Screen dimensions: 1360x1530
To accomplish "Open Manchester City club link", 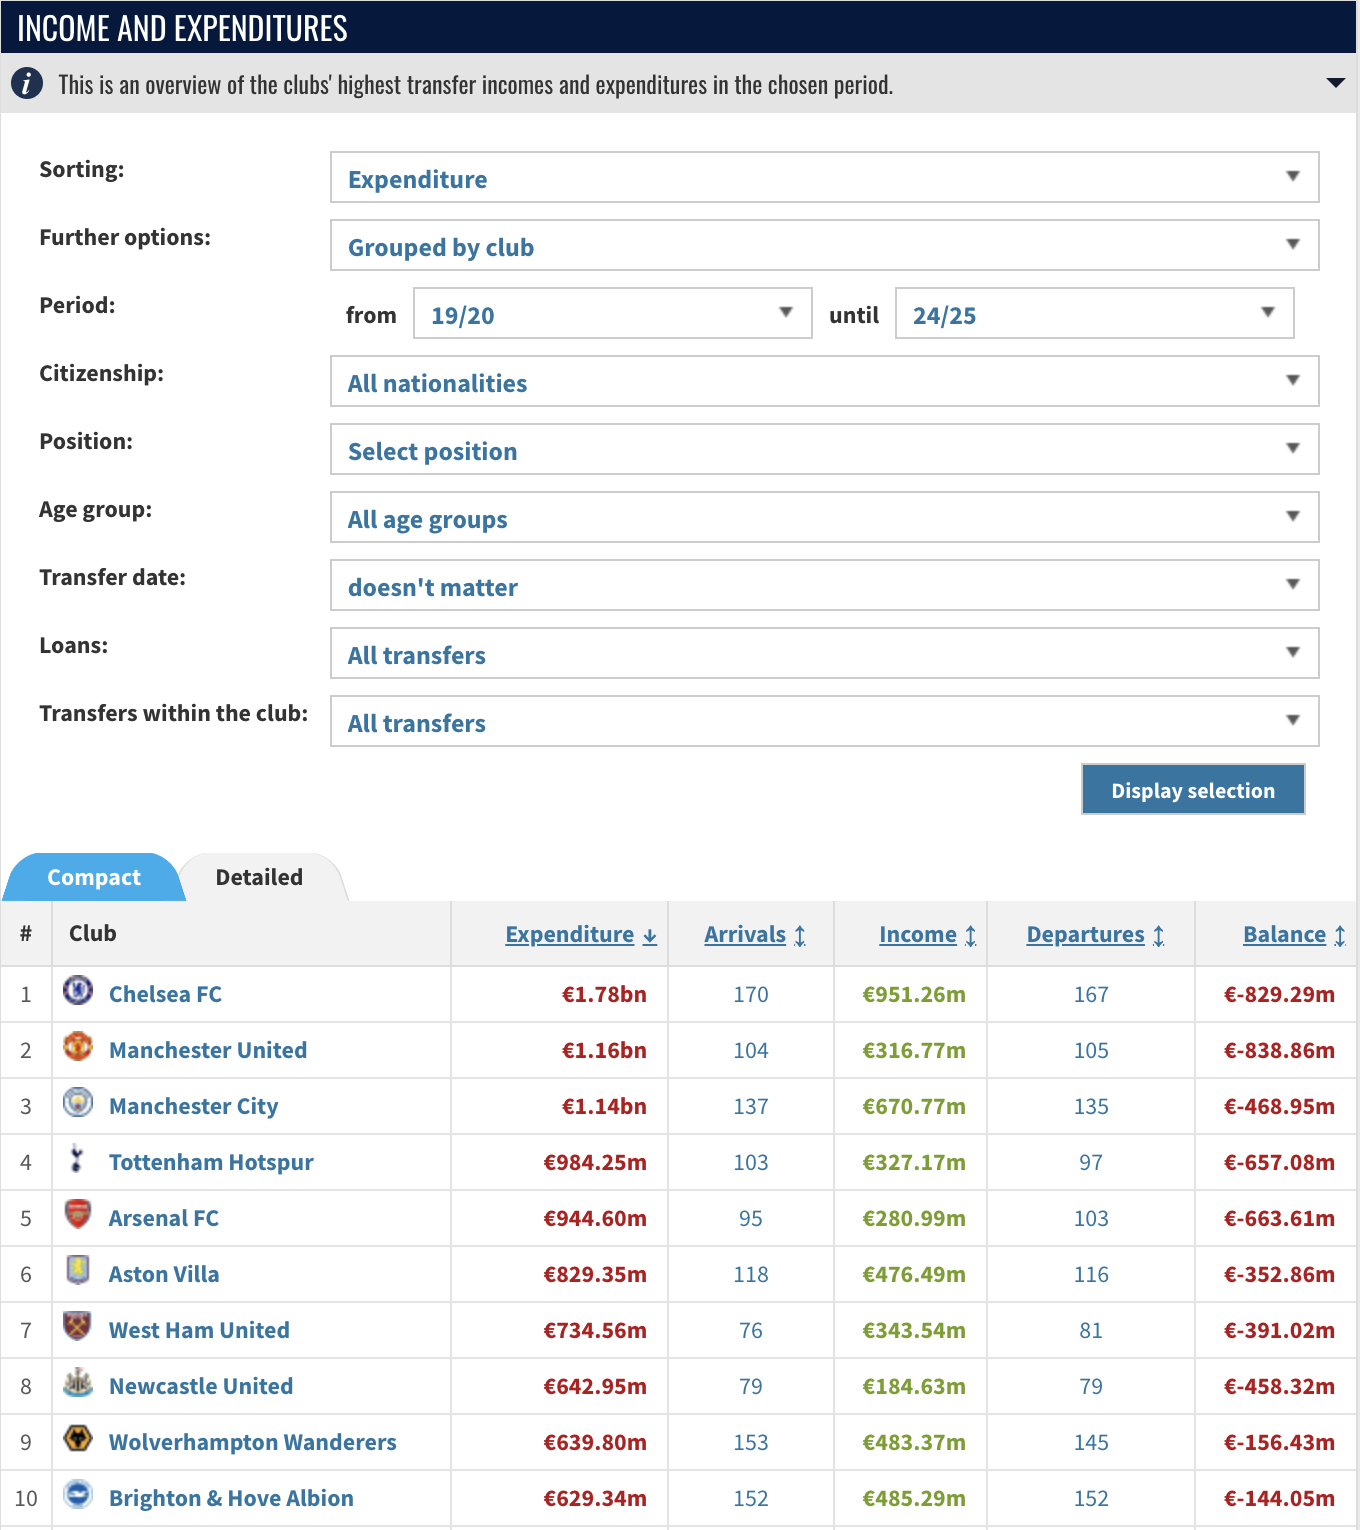I will (194, 1106).
